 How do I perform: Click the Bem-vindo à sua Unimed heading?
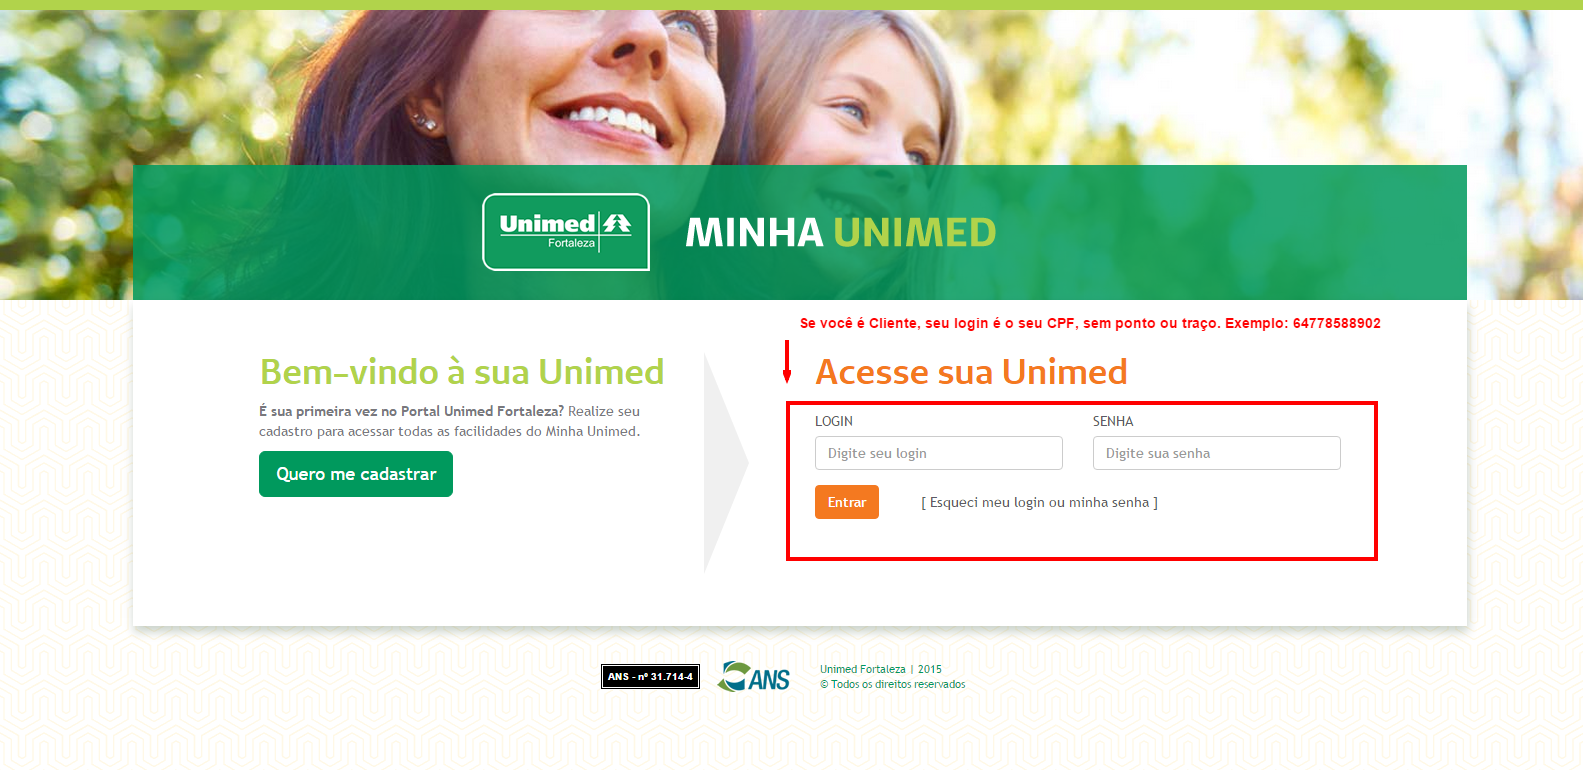click(462, 372)
